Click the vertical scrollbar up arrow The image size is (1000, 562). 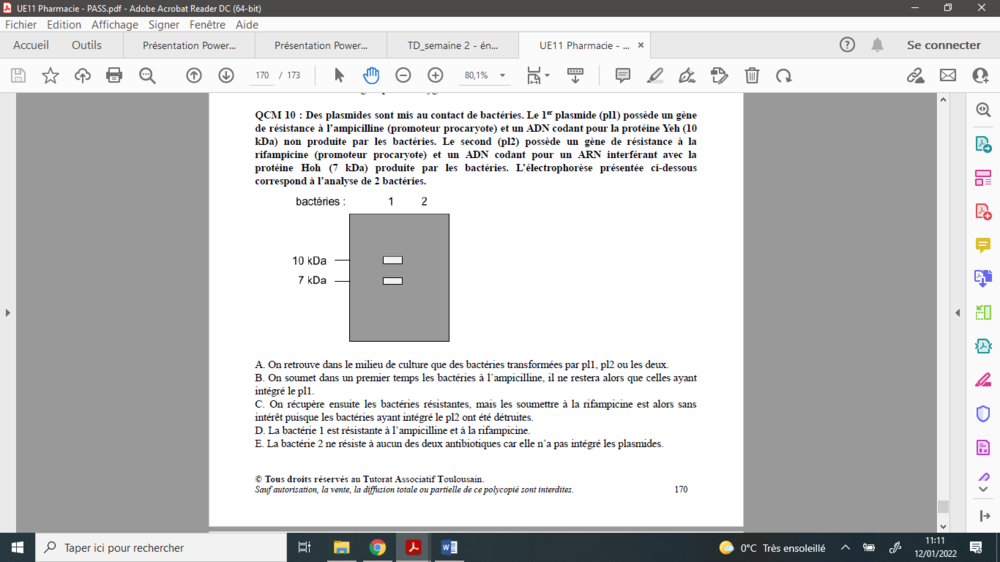pos(943,100)
